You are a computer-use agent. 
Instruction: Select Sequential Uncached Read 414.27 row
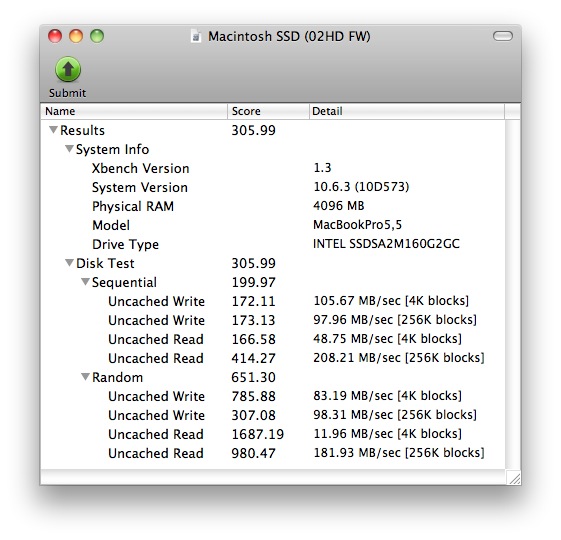pos(273,358)
